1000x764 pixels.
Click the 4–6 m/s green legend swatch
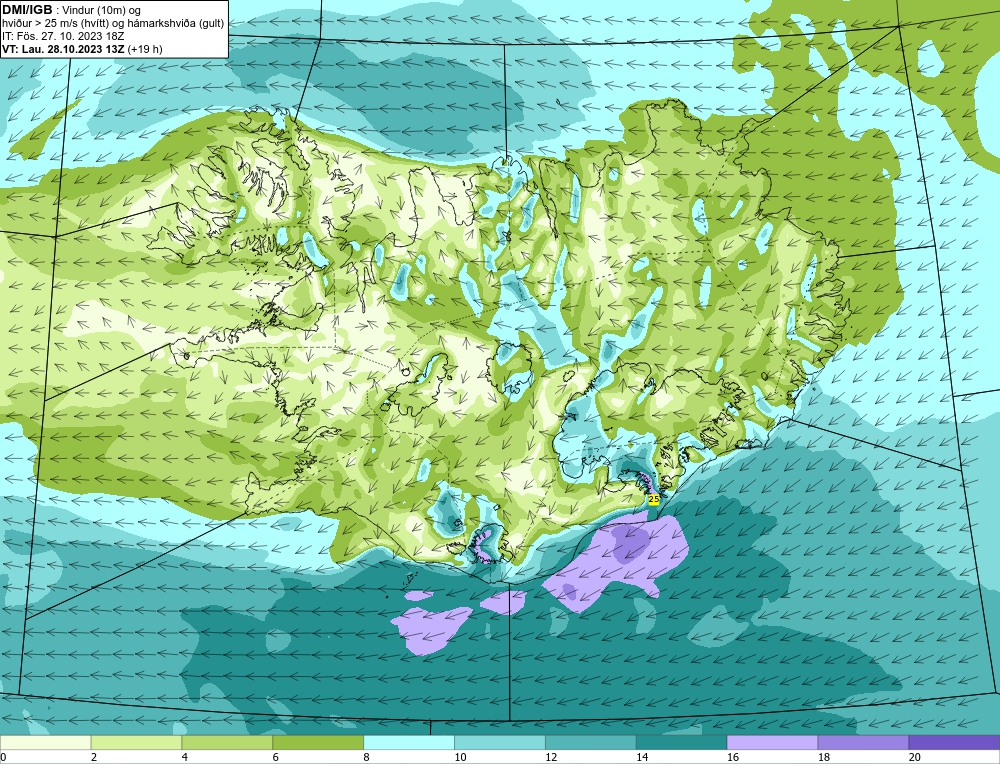227,742
